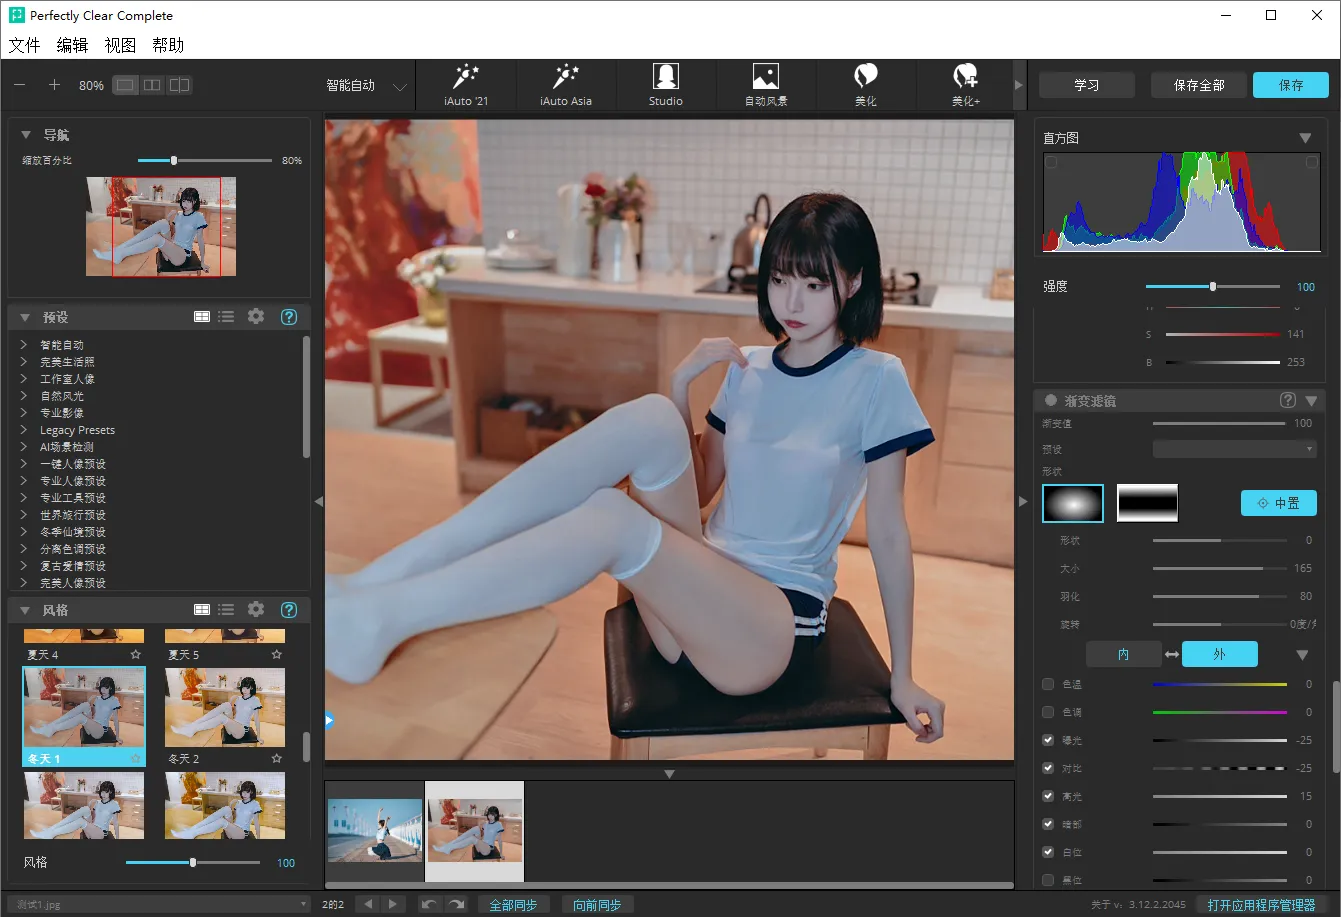Open the 预设 panel settings gear
The image size is (1341, 917).
coord(256,317)
